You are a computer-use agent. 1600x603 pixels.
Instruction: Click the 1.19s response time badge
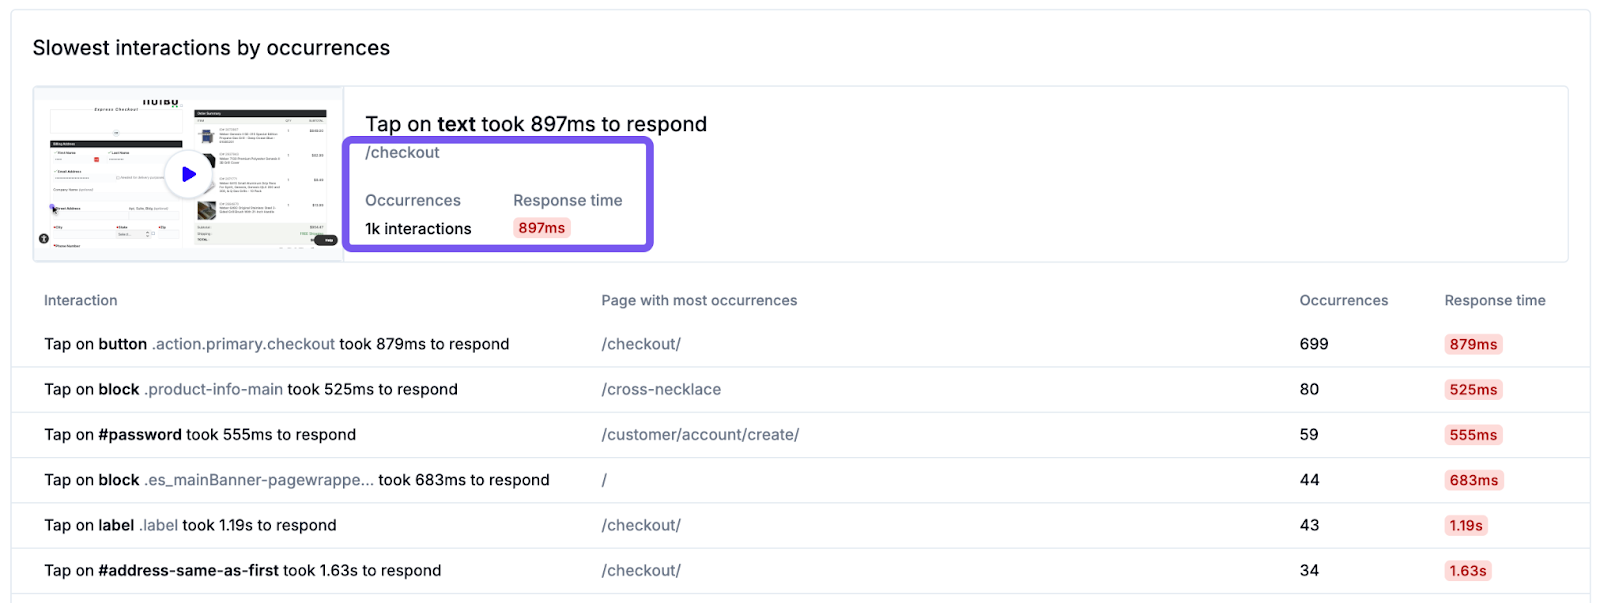coord(1466,525)
